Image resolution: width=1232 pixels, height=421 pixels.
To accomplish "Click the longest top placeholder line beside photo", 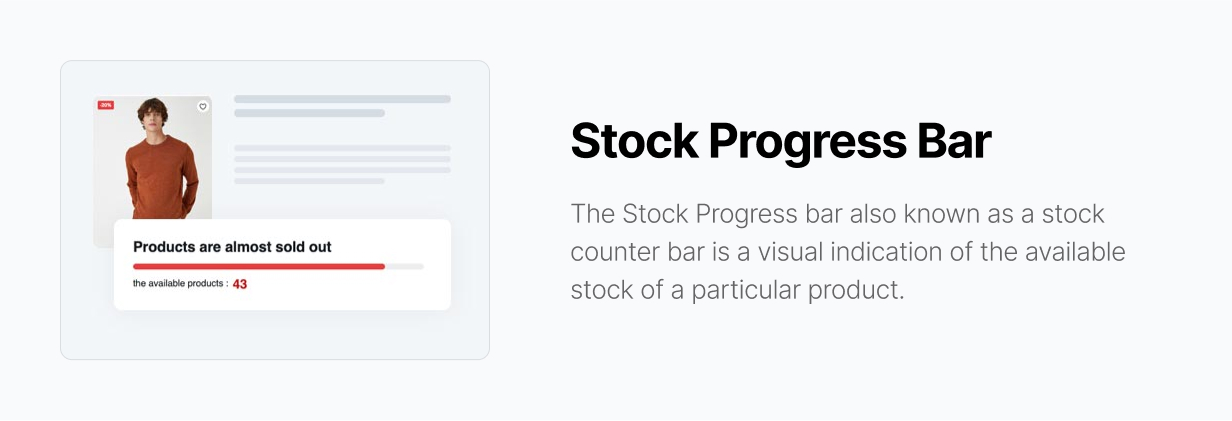I will click(x=342, y=99).
